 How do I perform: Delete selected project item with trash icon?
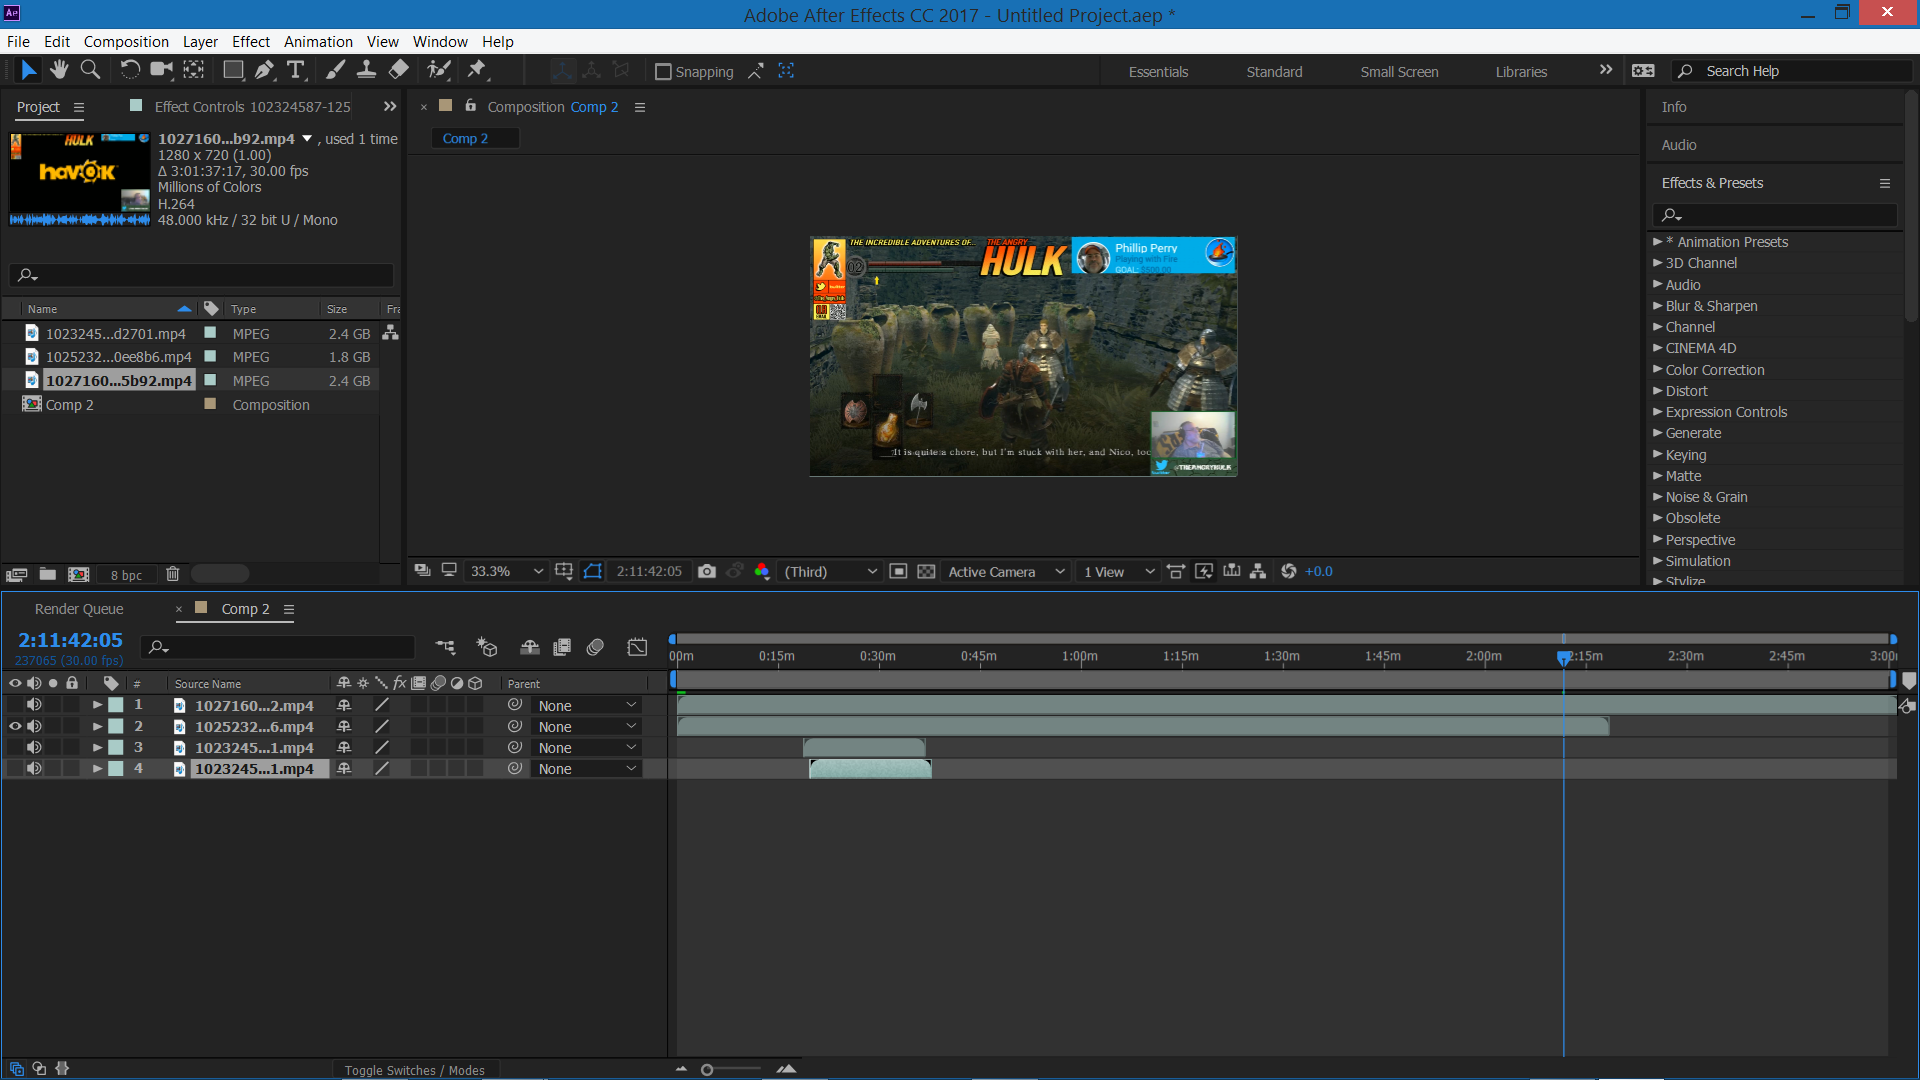click(x=172, y=574)
